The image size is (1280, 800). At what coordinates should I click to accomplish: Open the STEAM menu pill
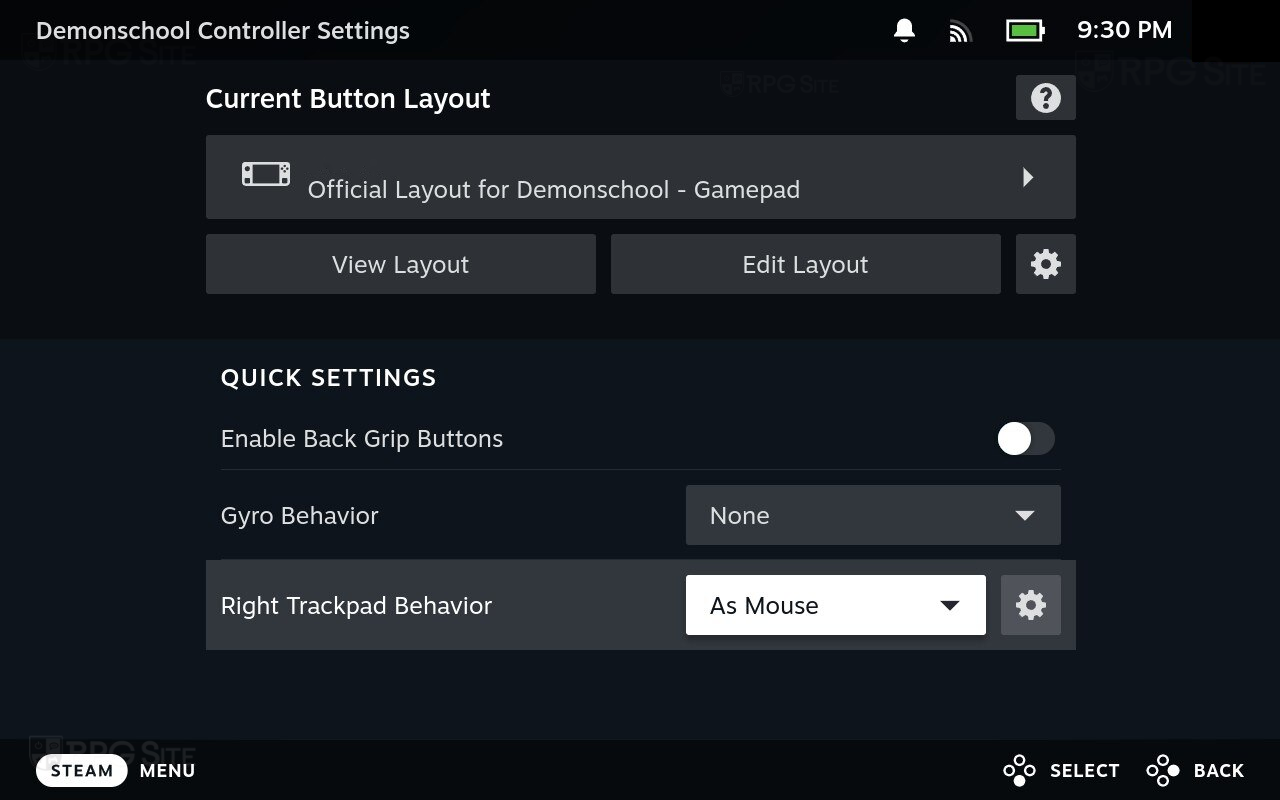(x=82, y=770)
